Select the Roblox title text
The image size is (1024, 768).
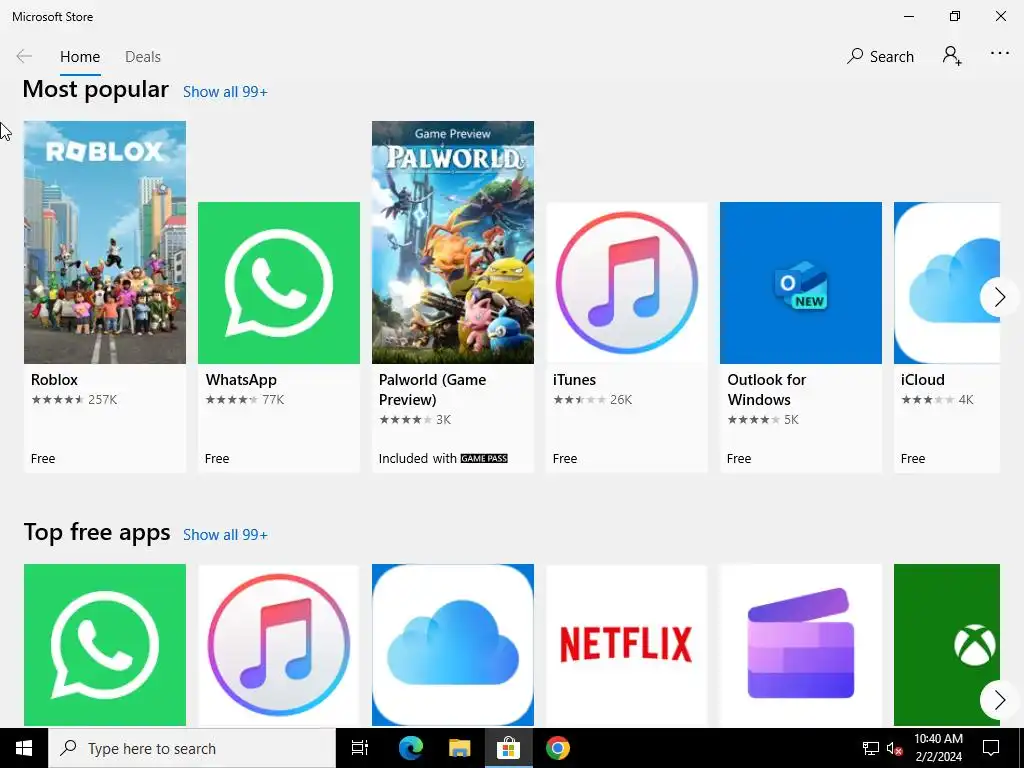pos(54,380)
